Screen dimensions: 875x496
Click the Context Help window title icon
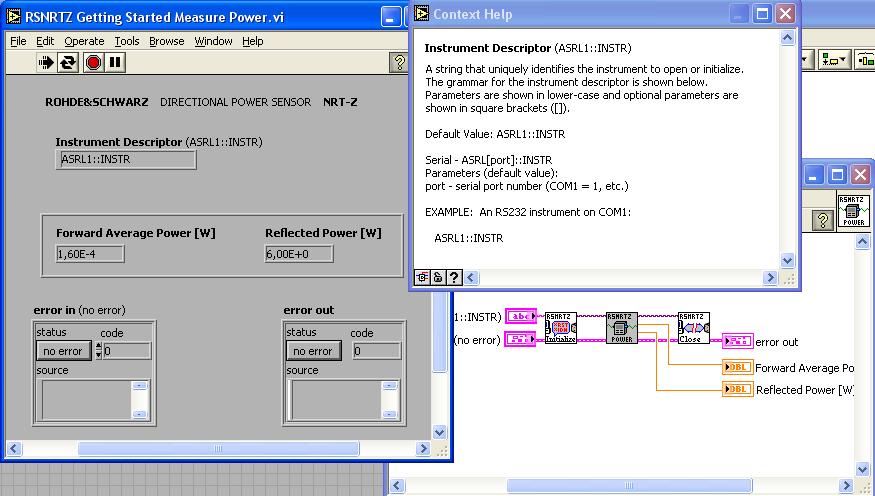tap(422, 13)
